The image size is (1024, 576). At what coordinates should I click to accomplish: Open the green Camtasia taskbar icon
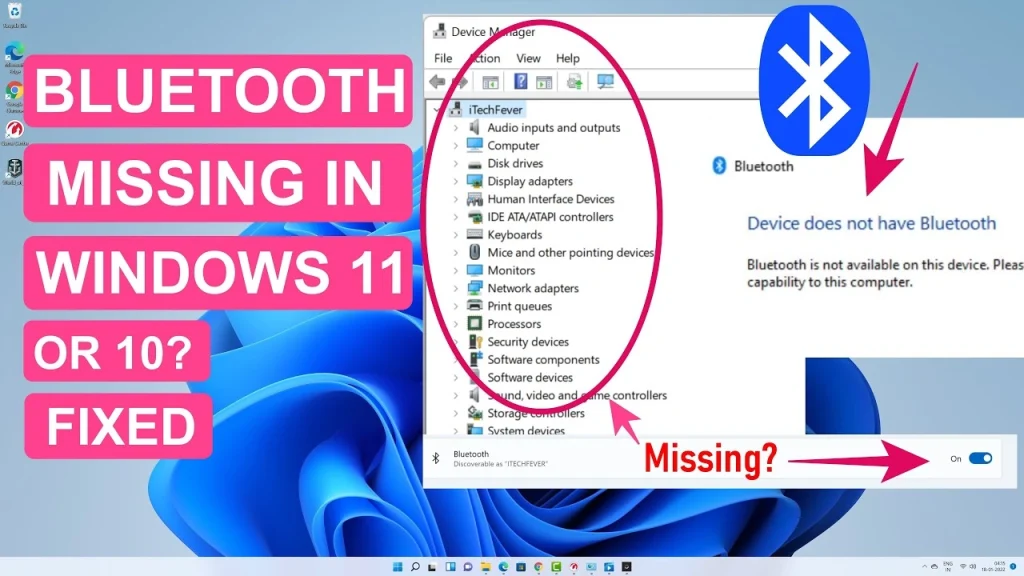[x=556, y=567]
